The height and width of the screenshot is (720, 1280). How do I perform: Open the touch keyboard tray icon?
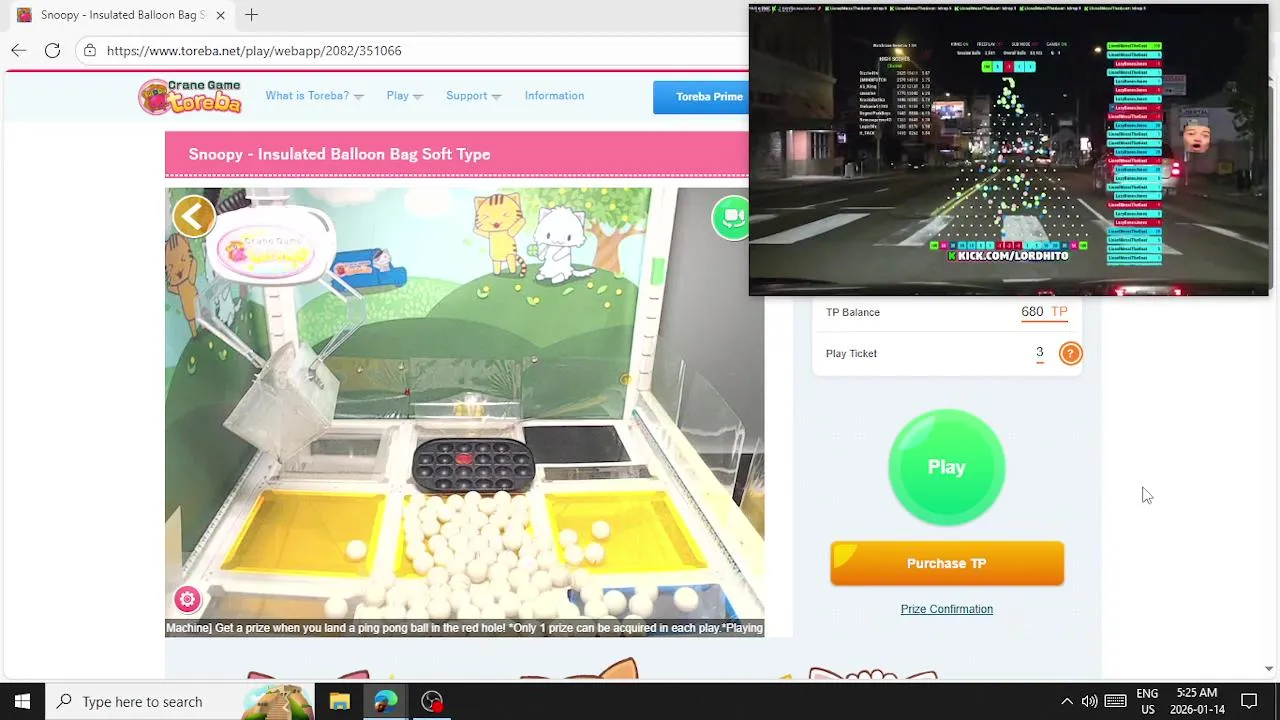pos(1116,701)
